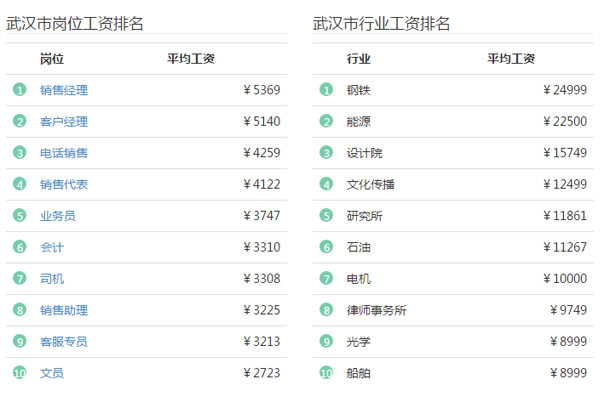Select the 行业 column header
The height and width of the screenshot is (400, 600).
click(x=359, y=59)
